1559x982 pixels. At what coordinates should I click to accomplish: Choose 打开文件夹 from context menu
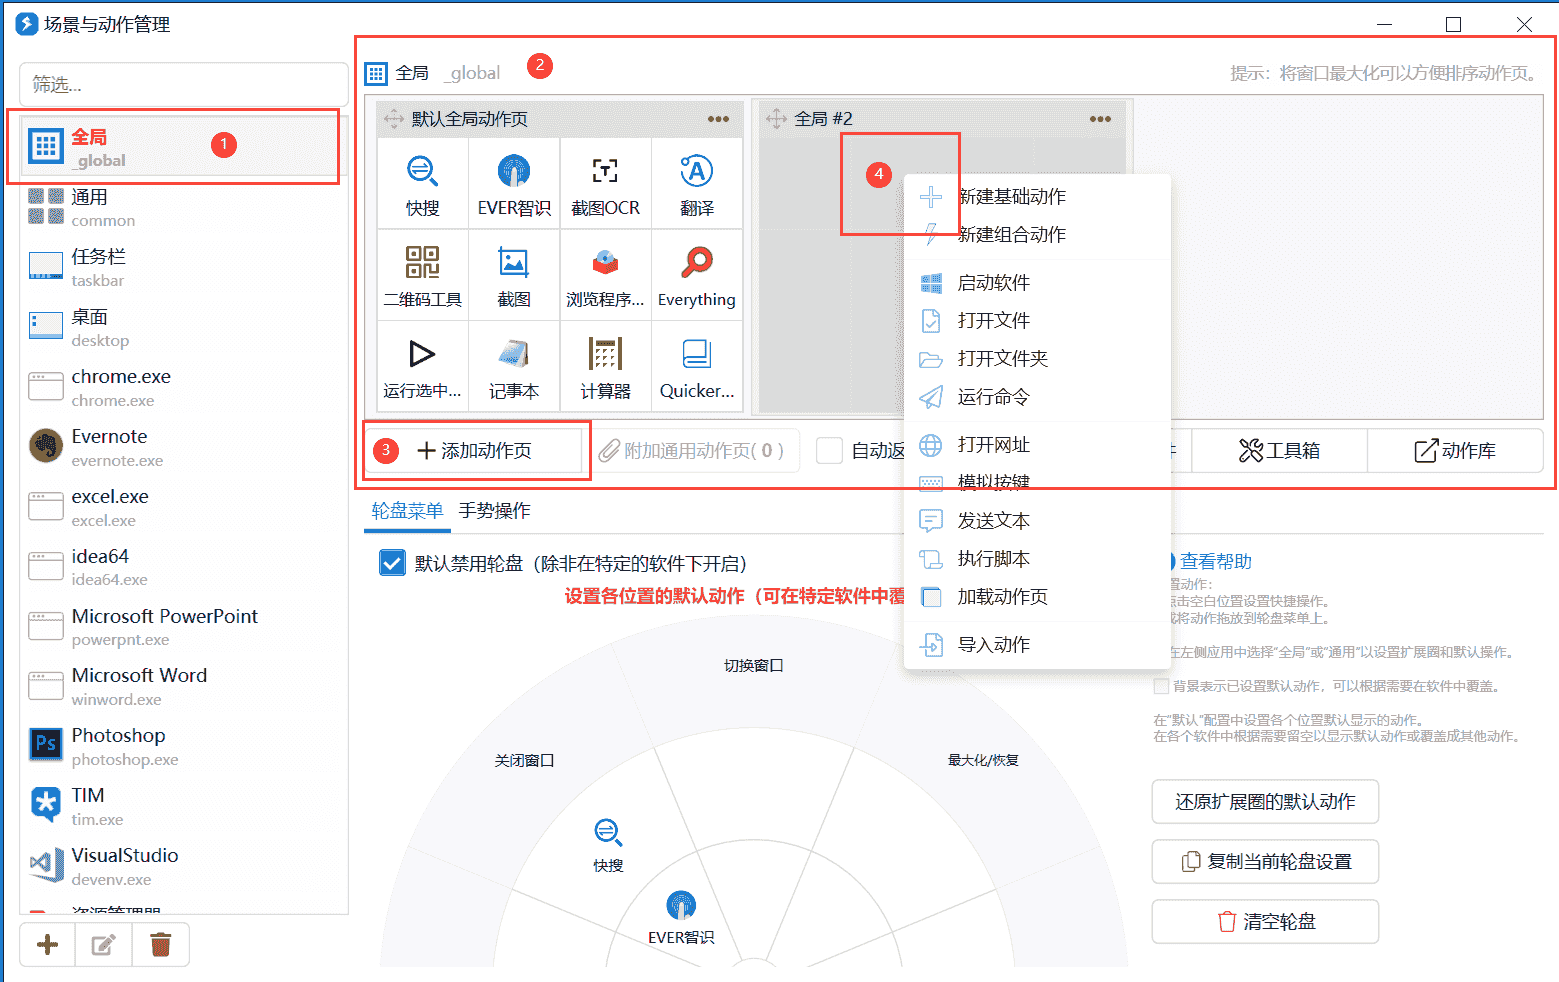tap(1037, 359)
